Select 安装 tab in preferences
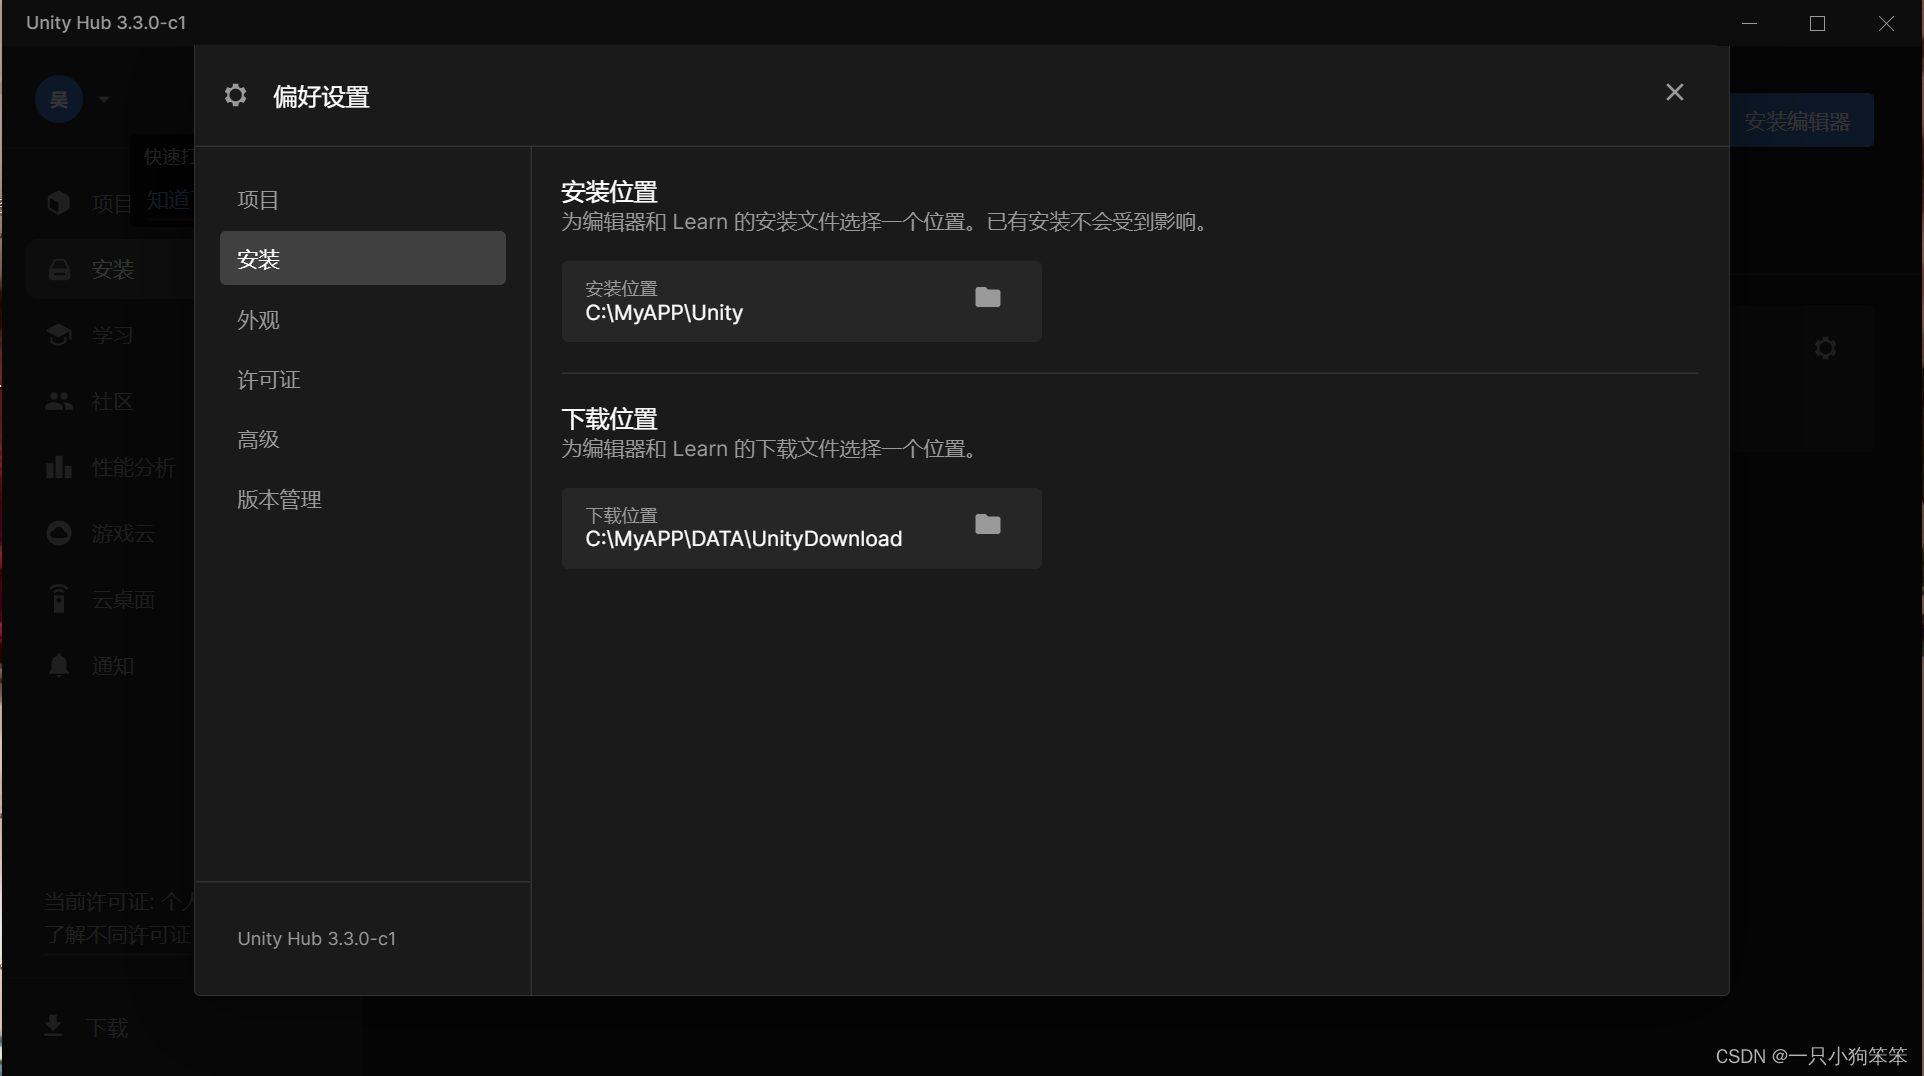 click(363, 258)
